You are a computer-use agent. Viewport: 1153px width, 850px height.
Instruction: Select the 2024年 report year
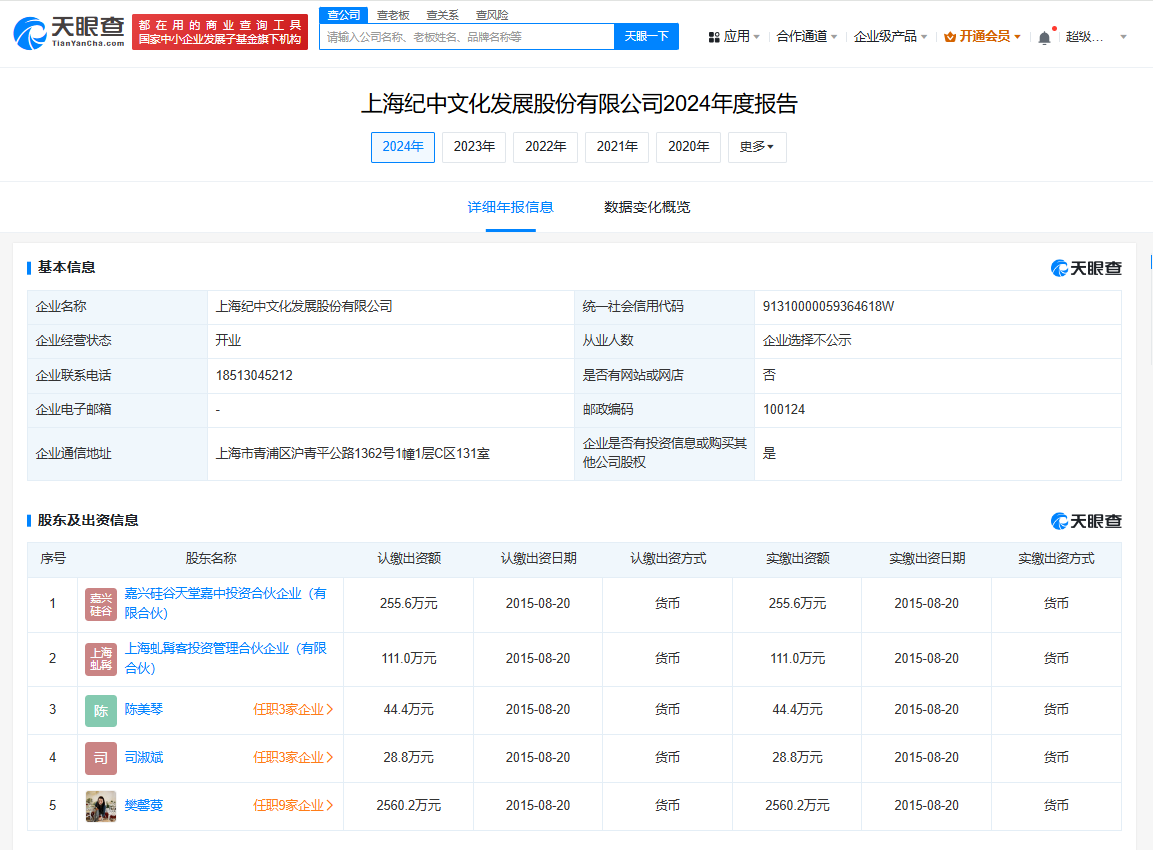tap(403, 147)
